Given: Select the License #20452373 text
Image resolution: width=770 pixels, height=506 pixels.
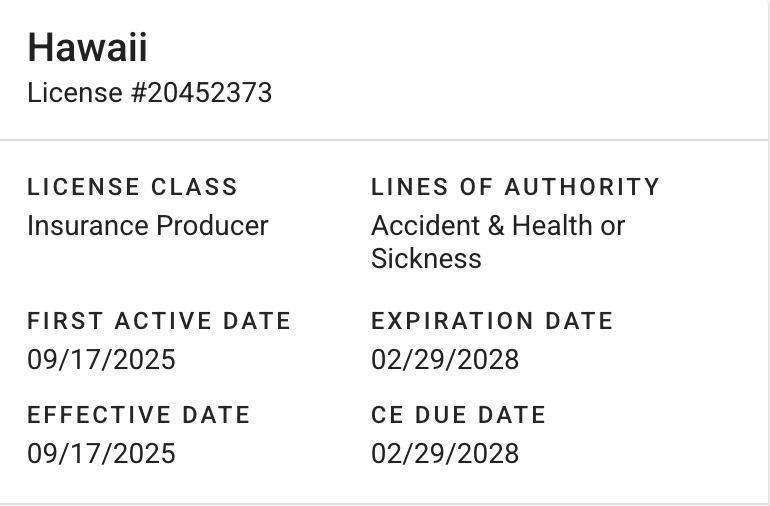Looking at the screenshot, I should tap(149, 93).
